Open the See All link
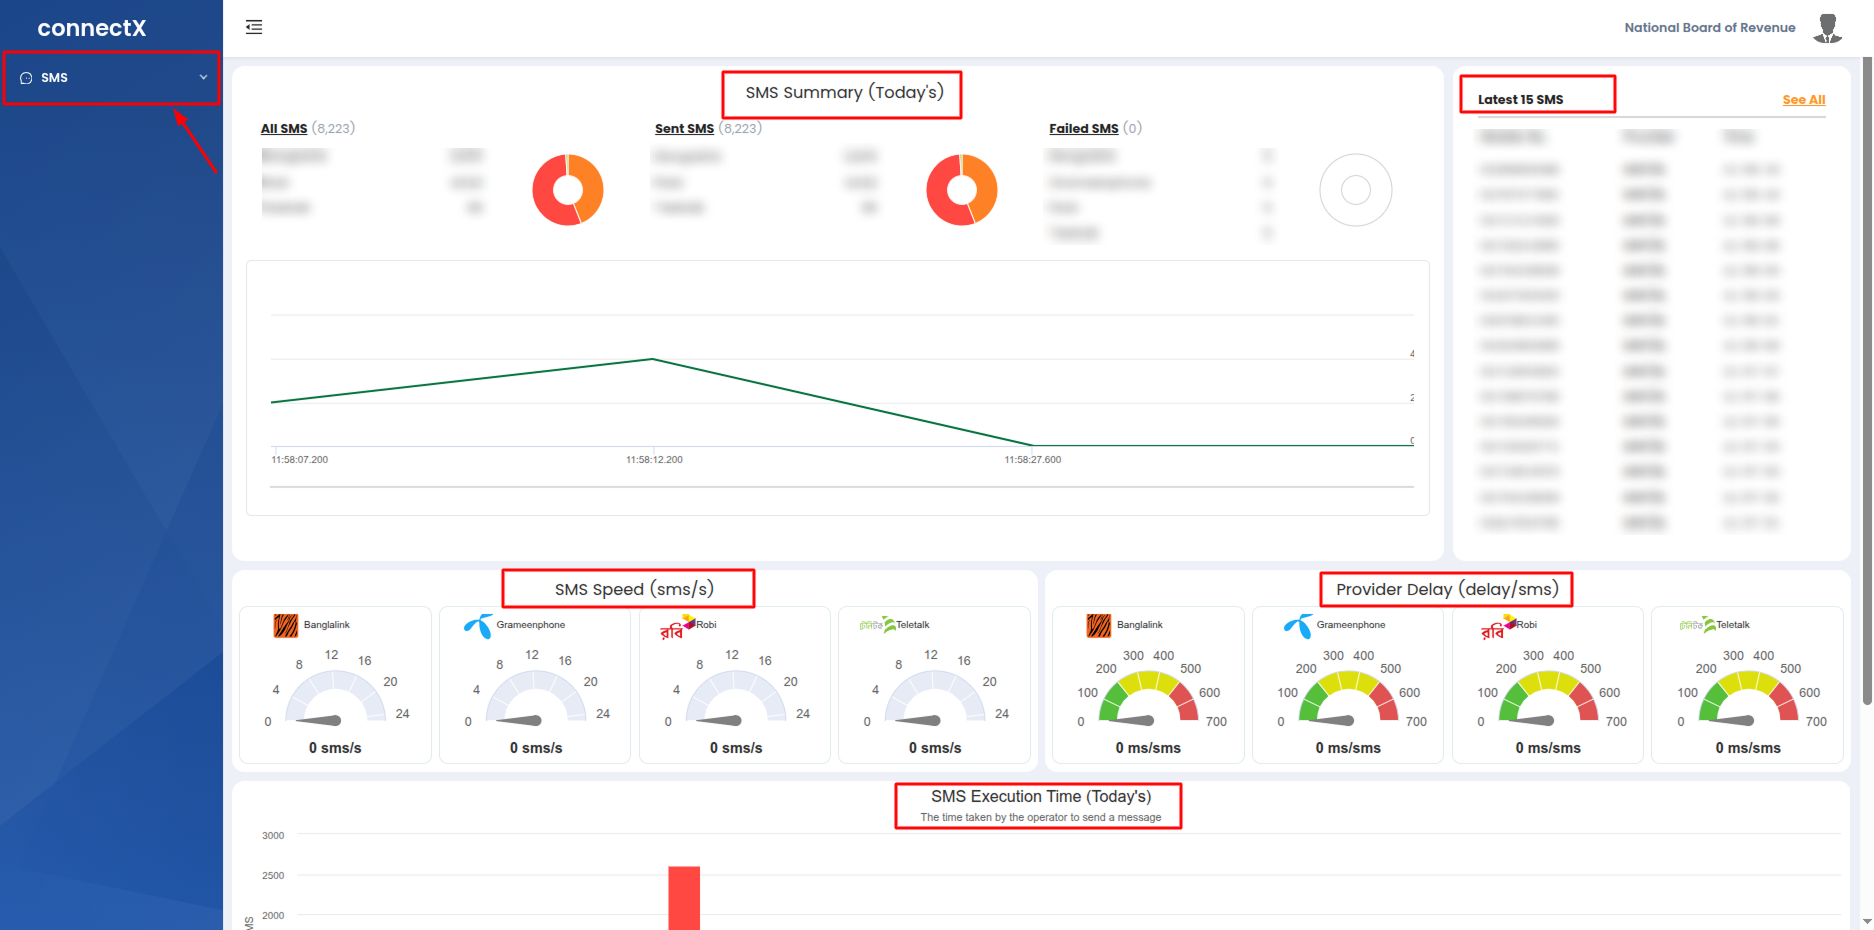 tap(1803, 100)
